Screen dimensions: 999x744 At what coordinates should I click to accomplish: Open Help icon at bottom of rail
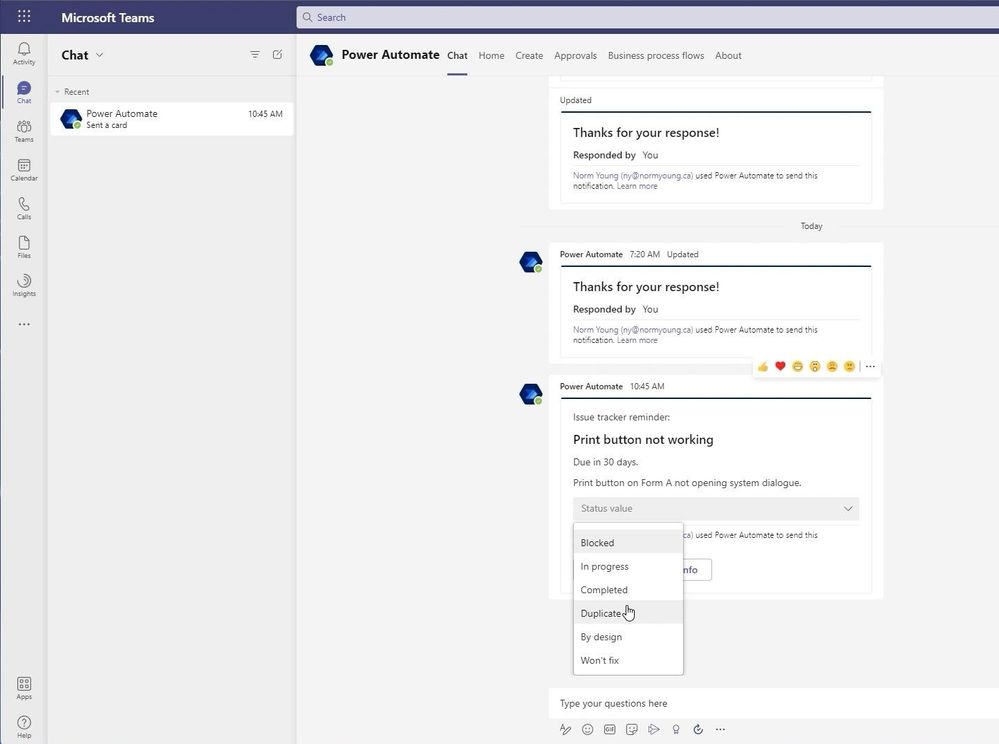pos(24,727)
